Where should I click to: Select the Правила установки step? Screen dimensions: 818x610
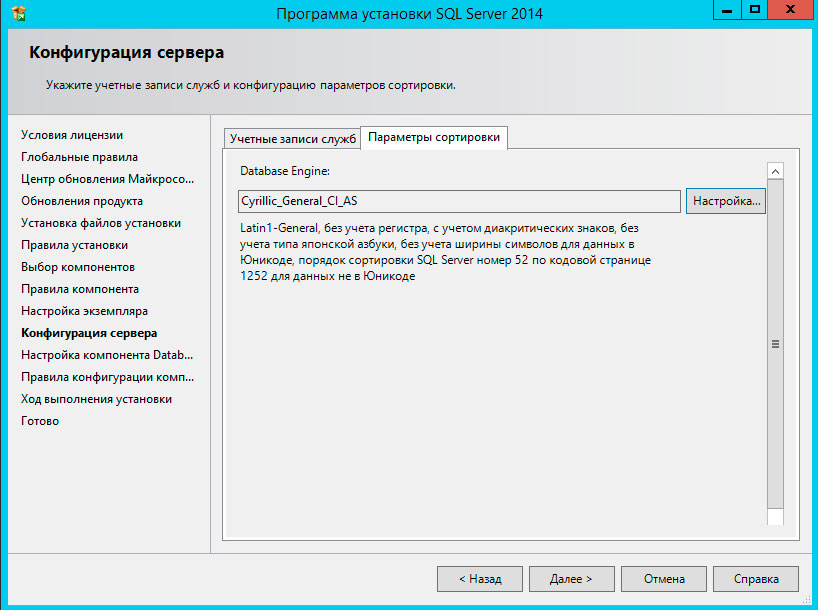click(x=75, y=245)
